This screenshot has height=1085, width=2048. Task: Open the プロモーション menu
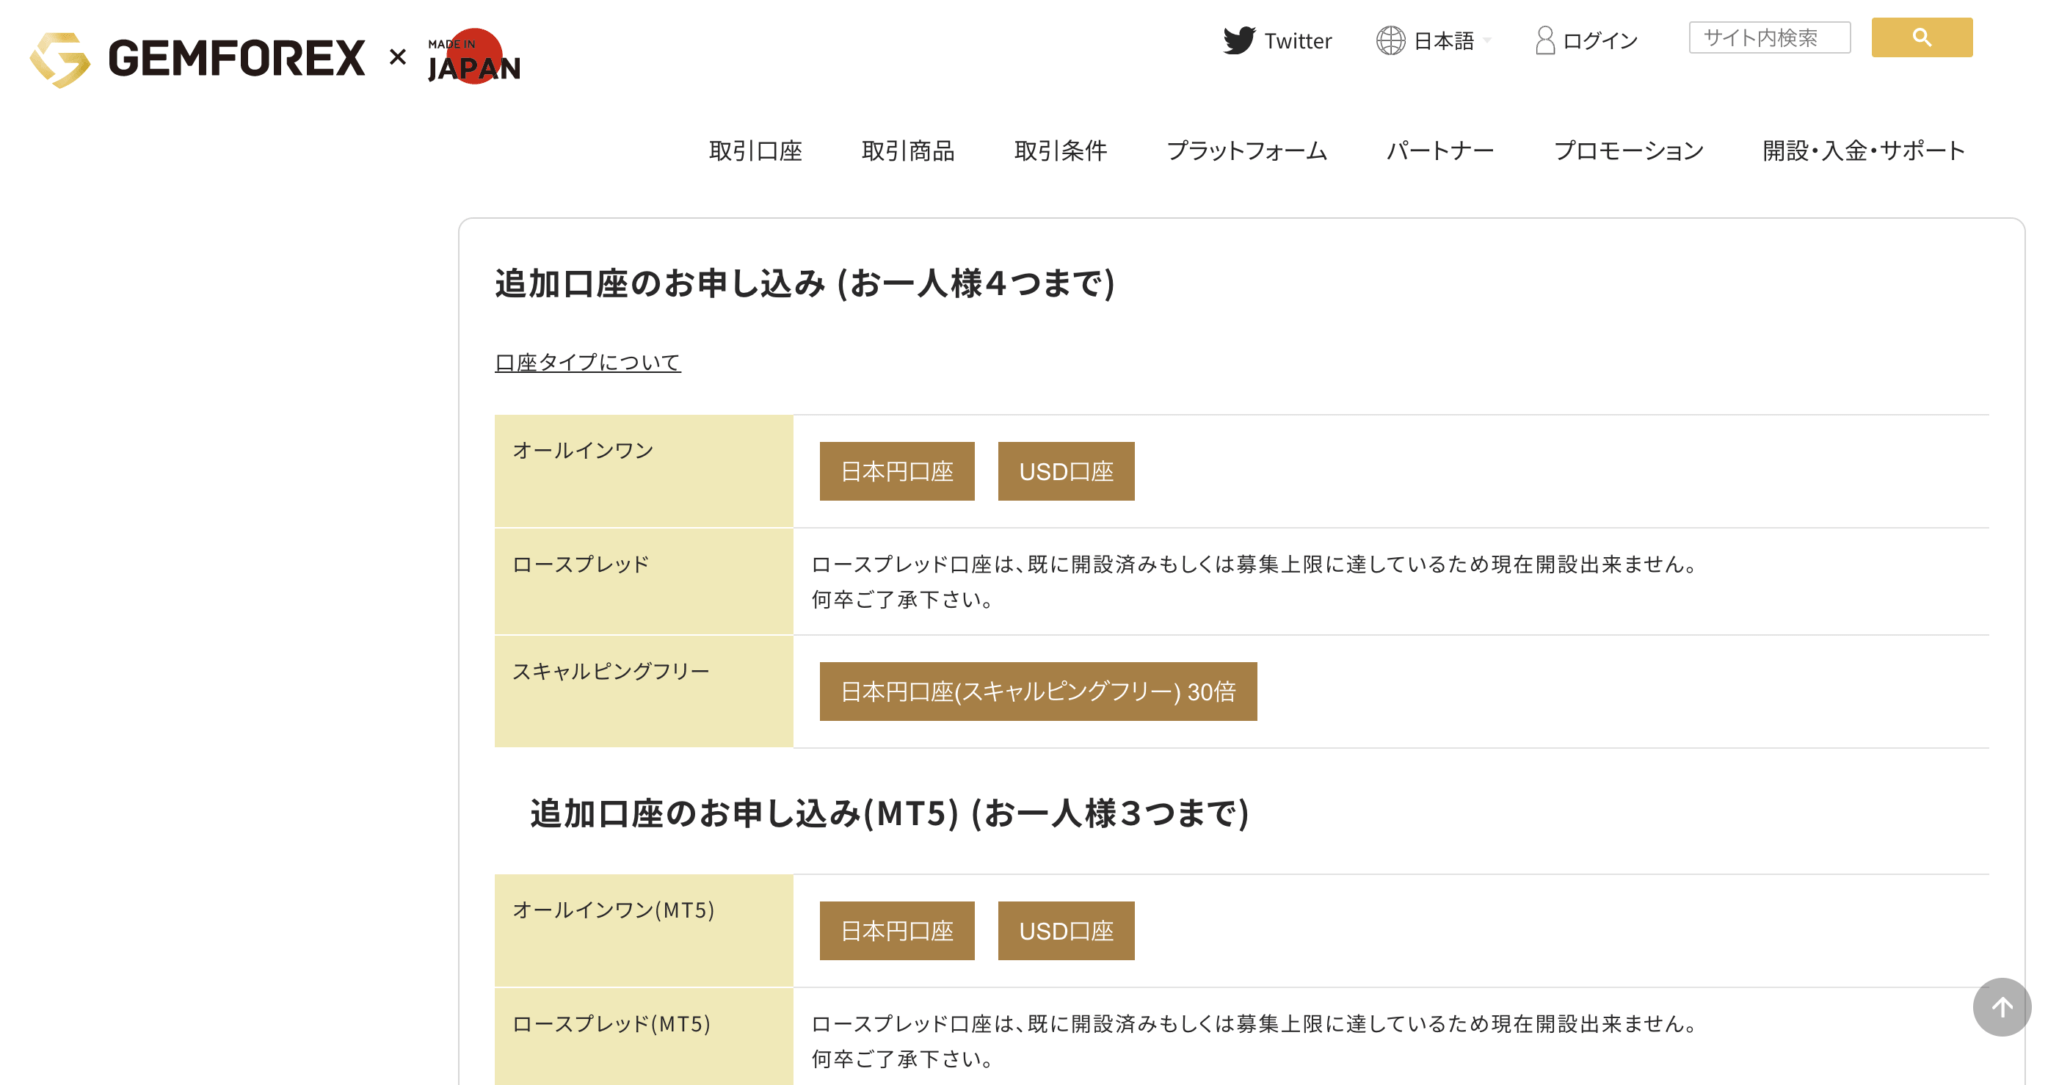tap(1629, 150)
